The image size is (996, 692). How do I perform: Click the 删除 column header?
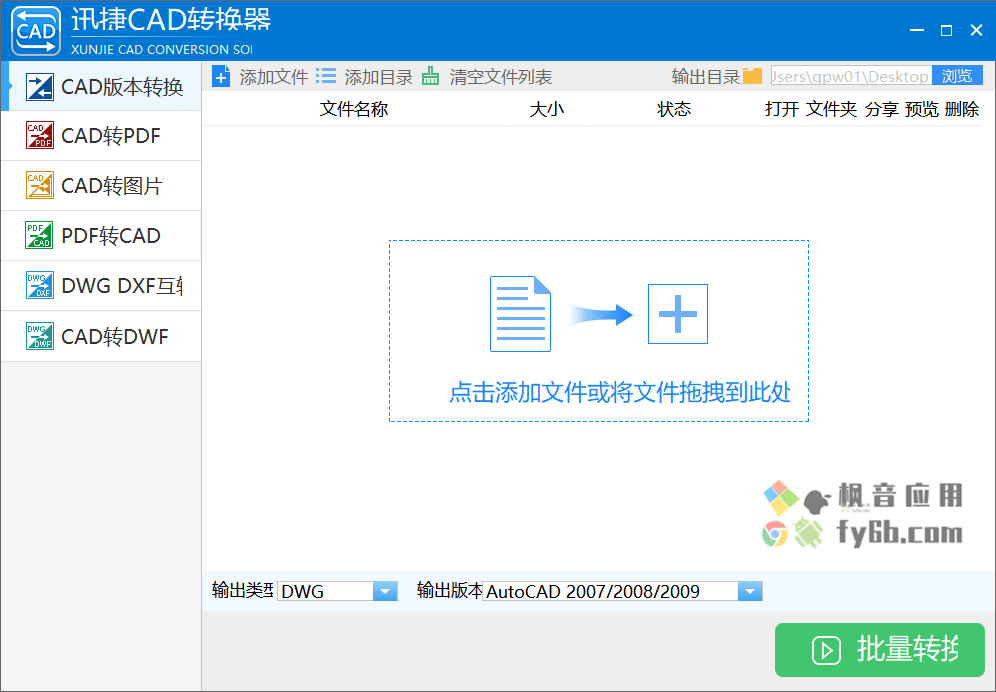pyautogui.click(x=962, y=109)
